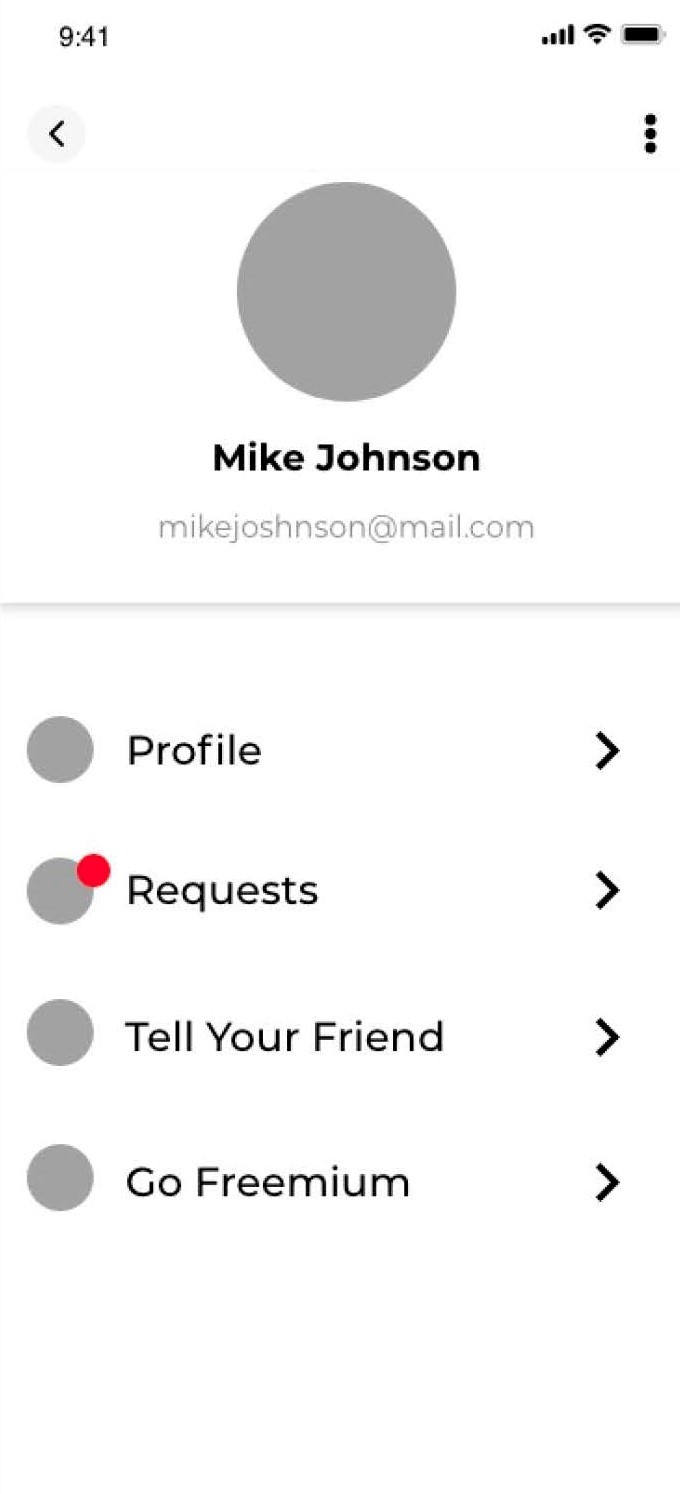This screenshot has height=1494, width=680.
Task: Tap the large profile avatar placeholder
Action: tap(346, 292)
